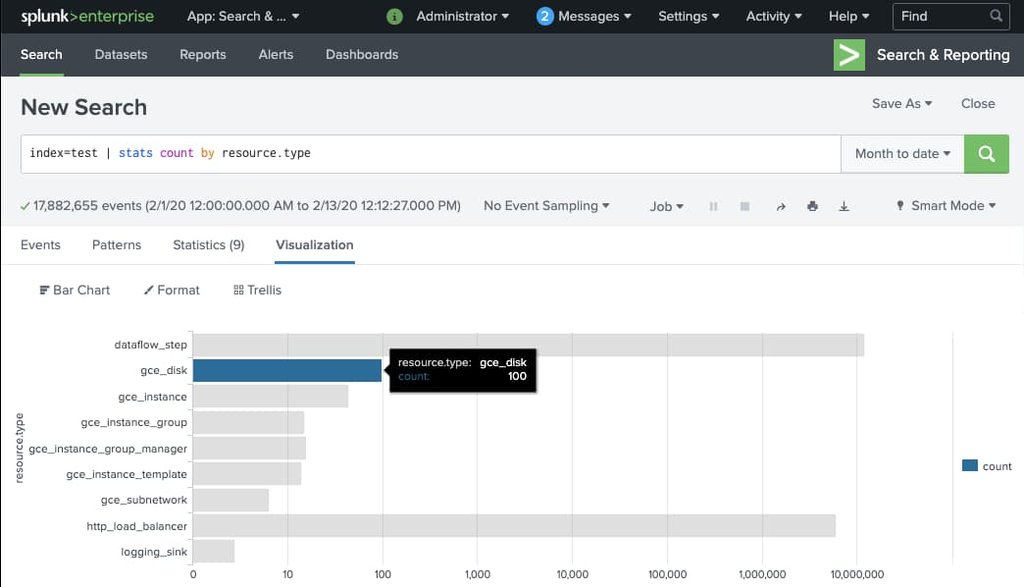Switch to the Patterns tab

[x=116, y=245]
